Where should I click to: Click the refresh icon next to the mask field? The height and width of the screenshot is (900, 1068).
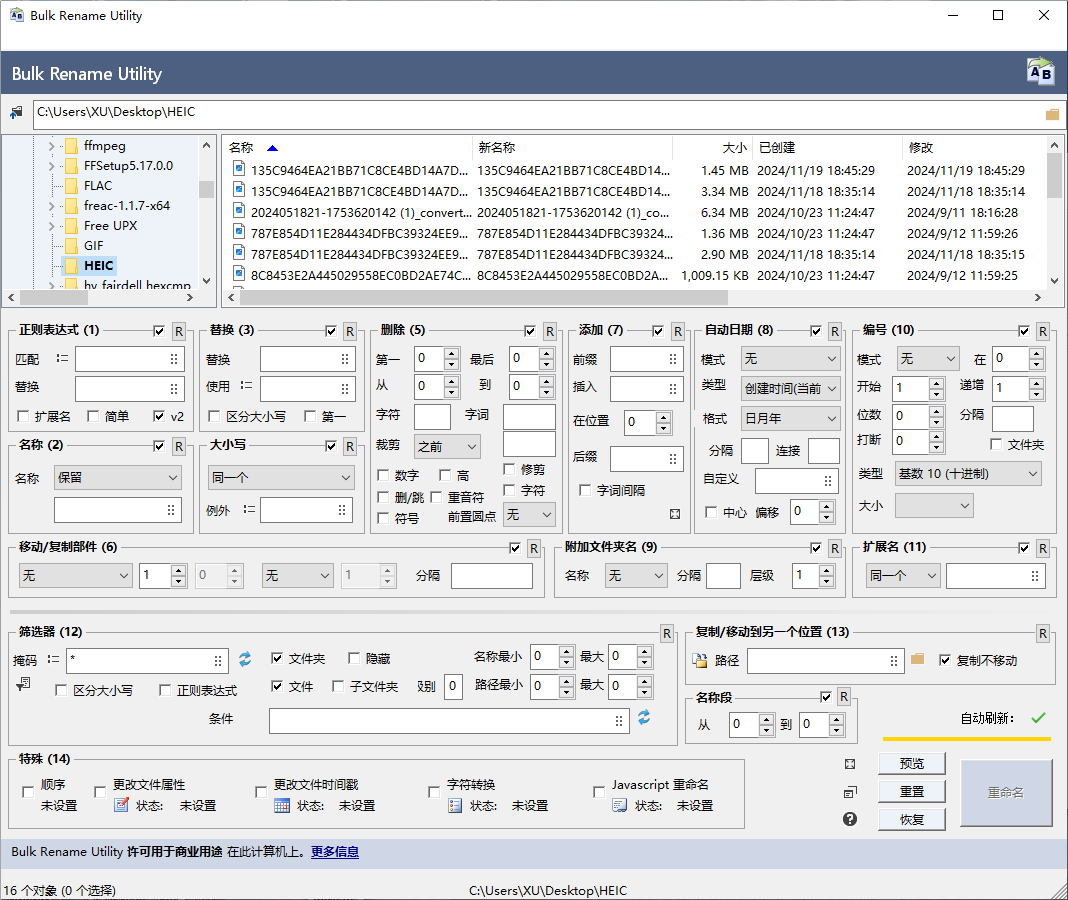click(244, 660)
